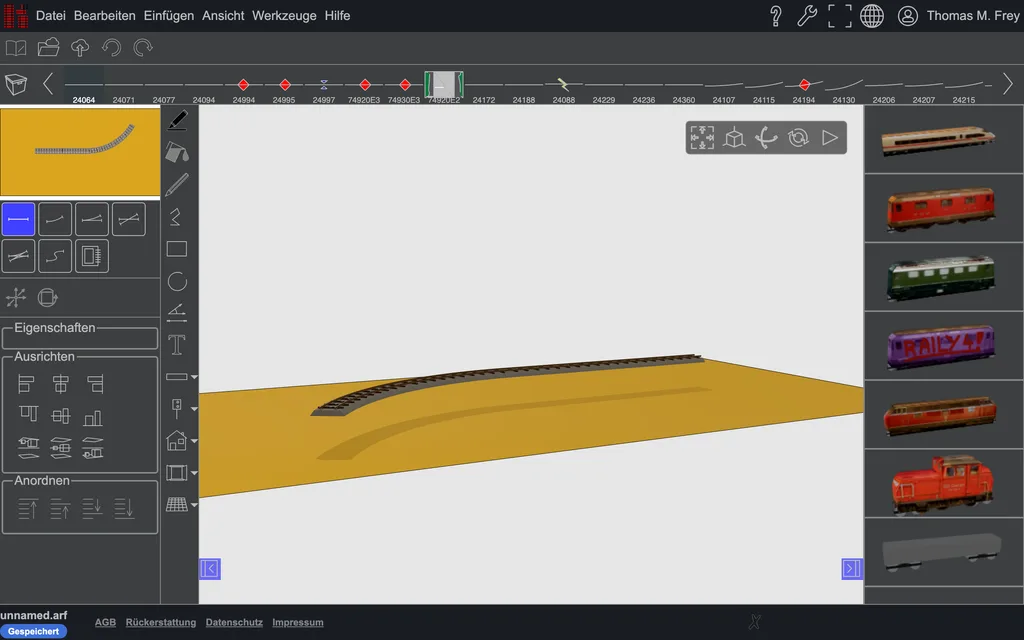Open the Datenschutz link
Image resolution: width=1024 pixels, height=640 pixels.
(x=234, y=622)
